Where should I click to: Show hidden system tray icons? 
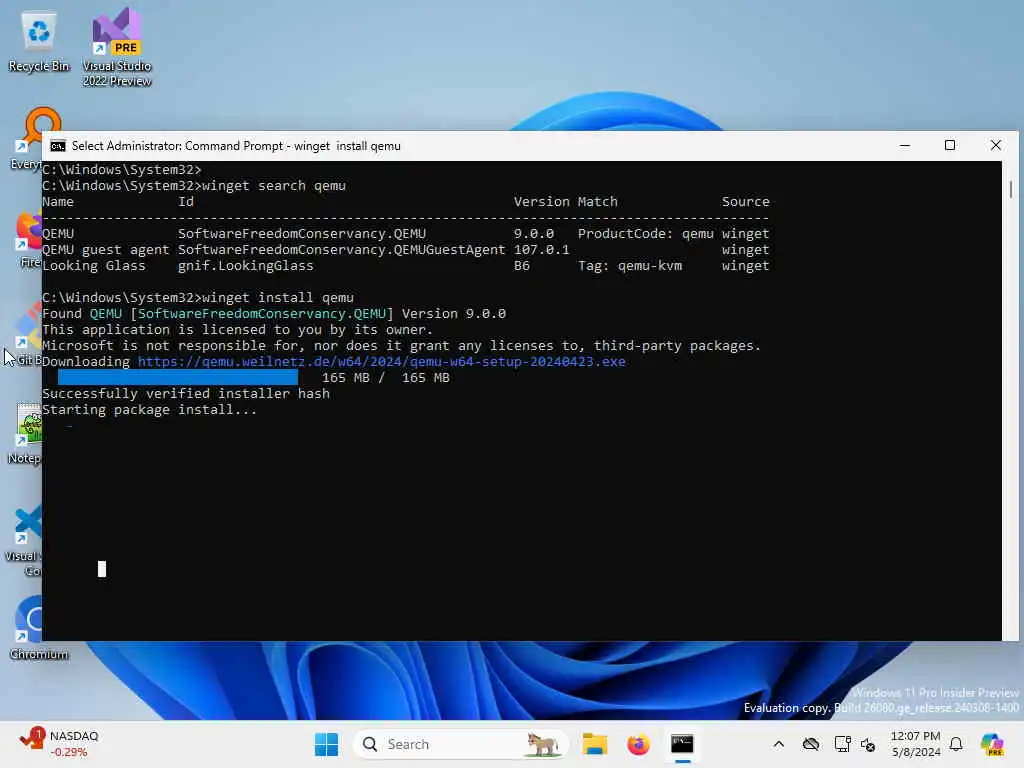tap(778, 744)
